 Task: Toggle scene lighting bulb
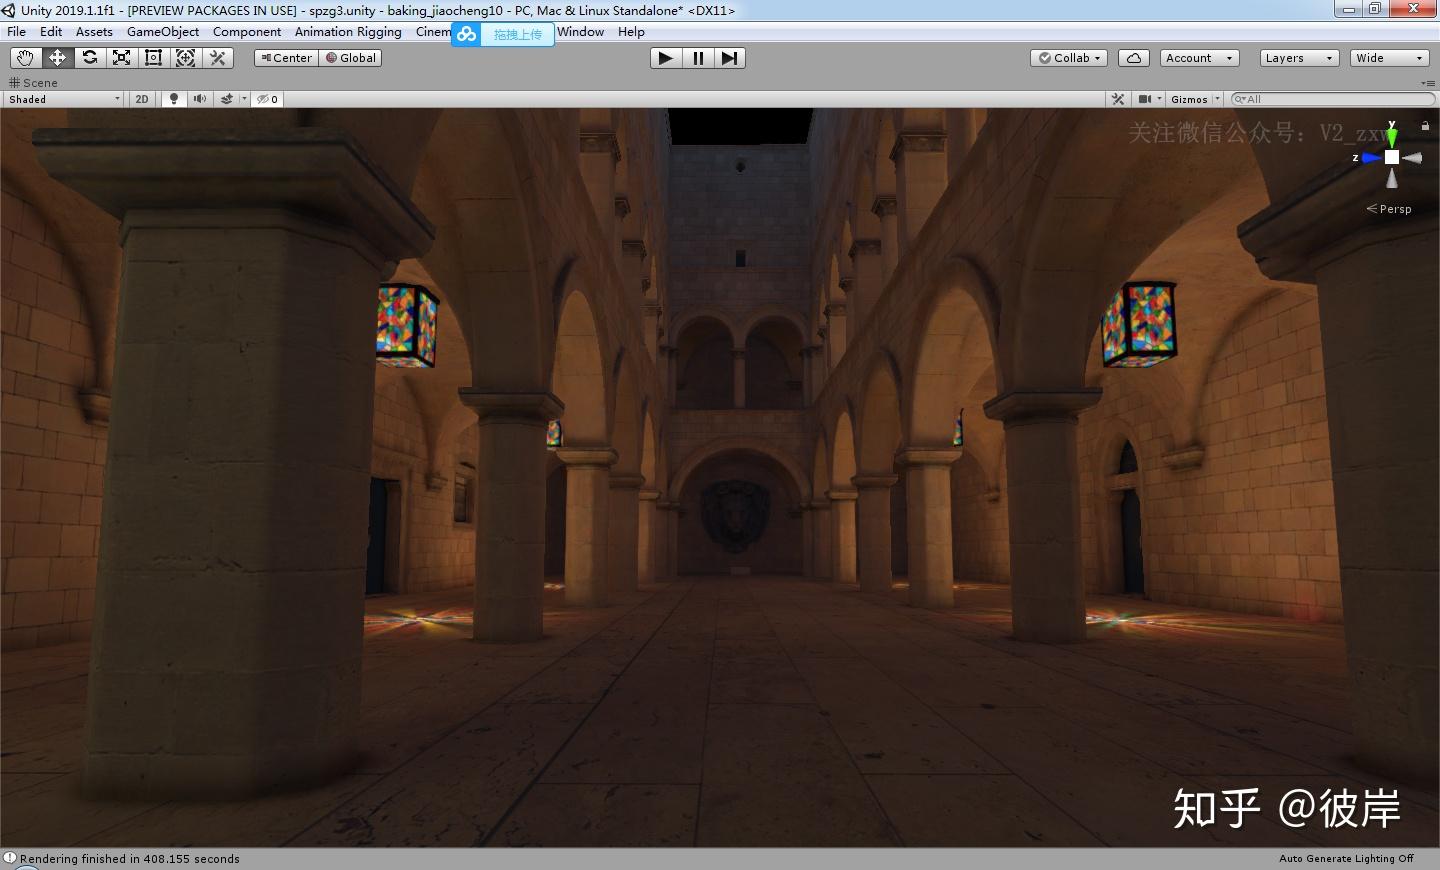pyautogui.click(x=174, y=99)
